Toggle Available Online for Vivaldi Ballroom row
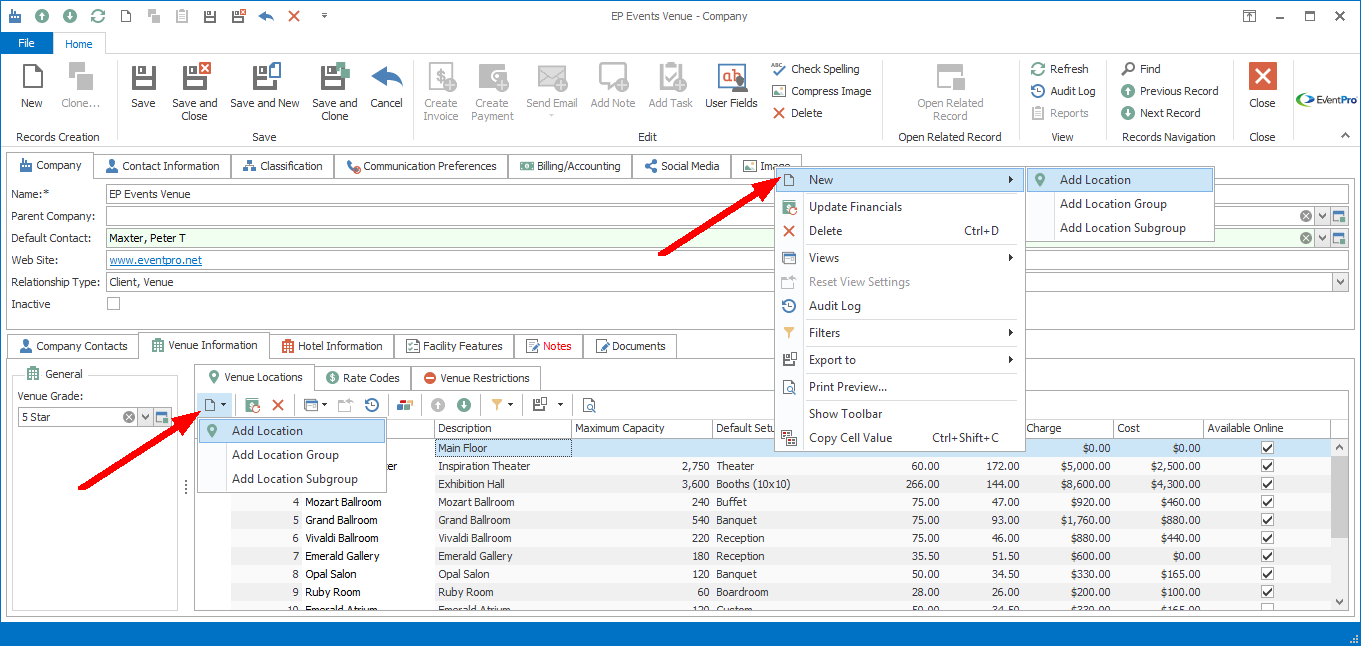 [1267, 538]
